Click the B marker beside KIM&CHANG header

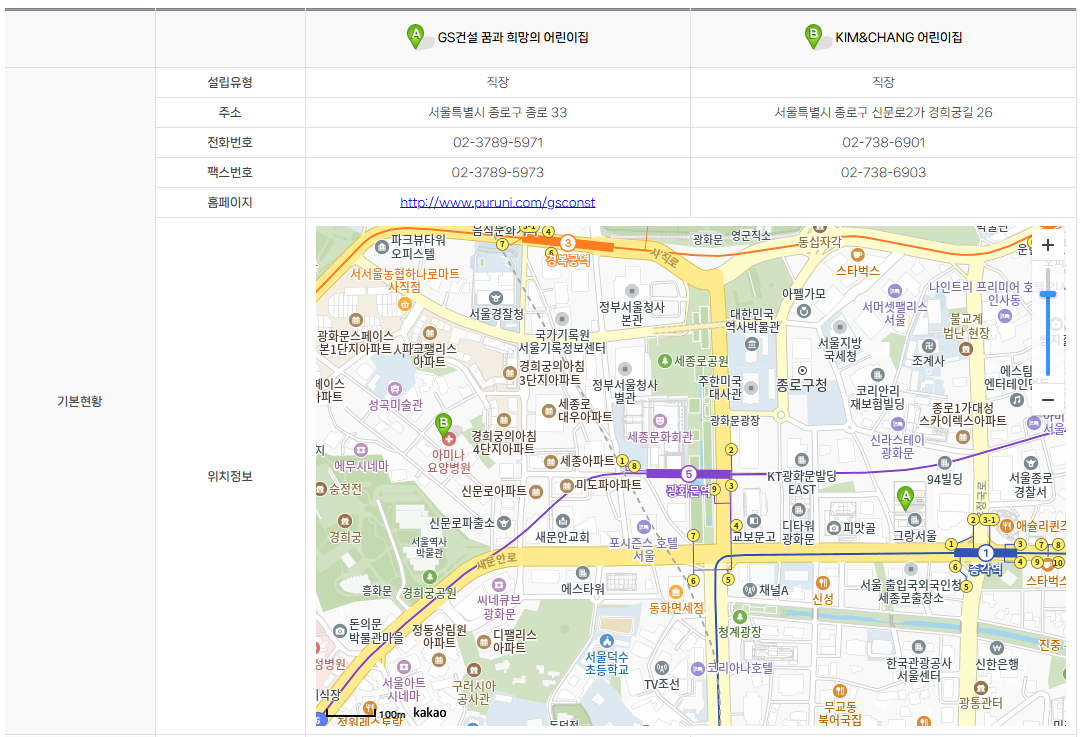[x=813, y=36]
